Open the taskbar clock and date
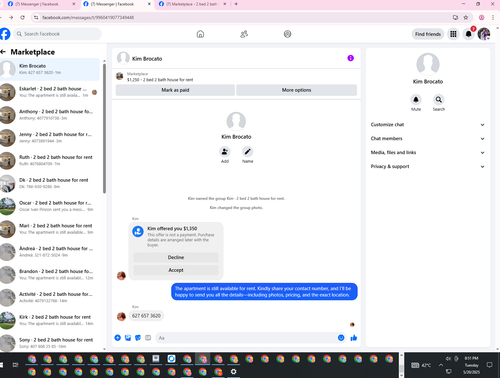 471,365
